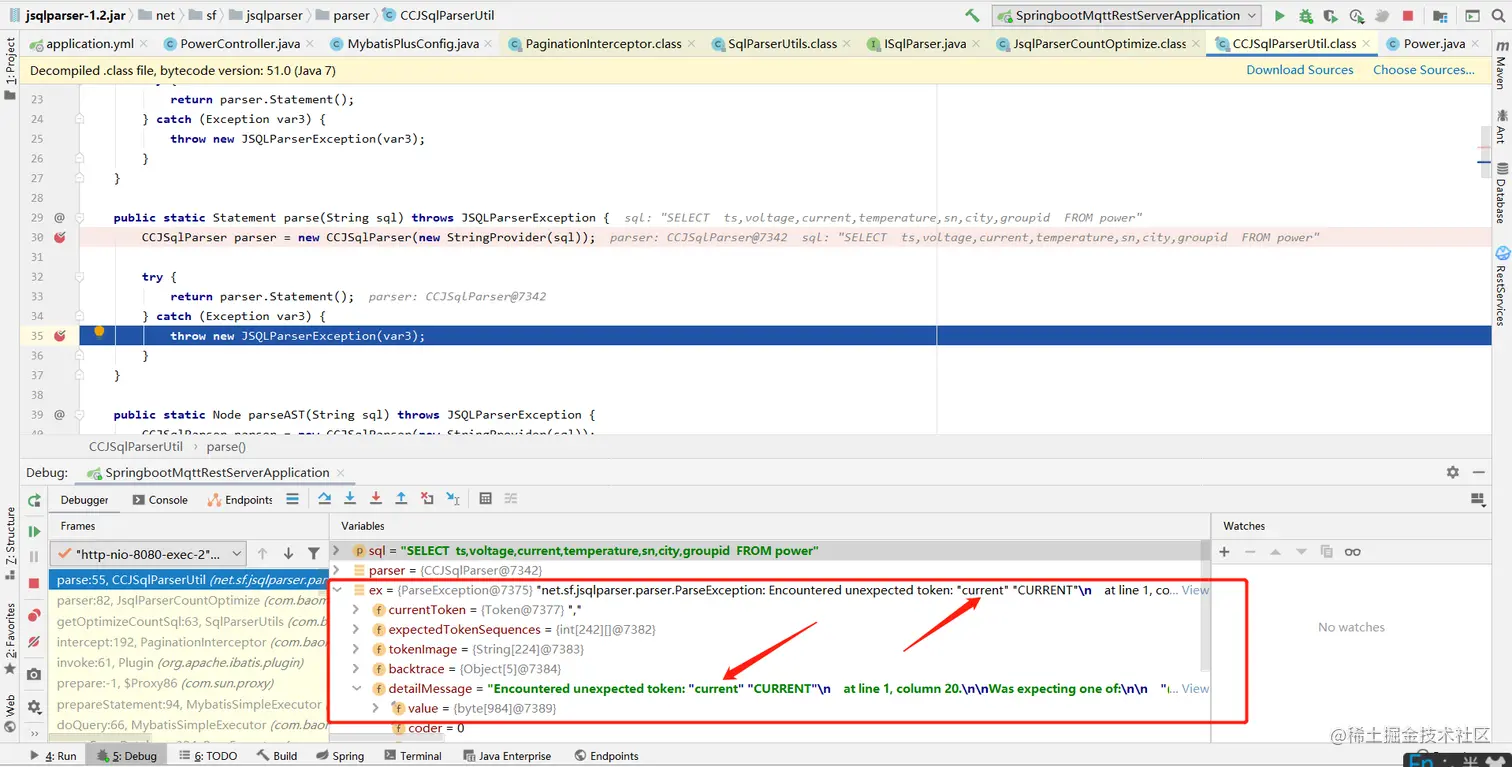
Task: Stop debugging with the debug panel red square
Action: (x=34, y=582)
